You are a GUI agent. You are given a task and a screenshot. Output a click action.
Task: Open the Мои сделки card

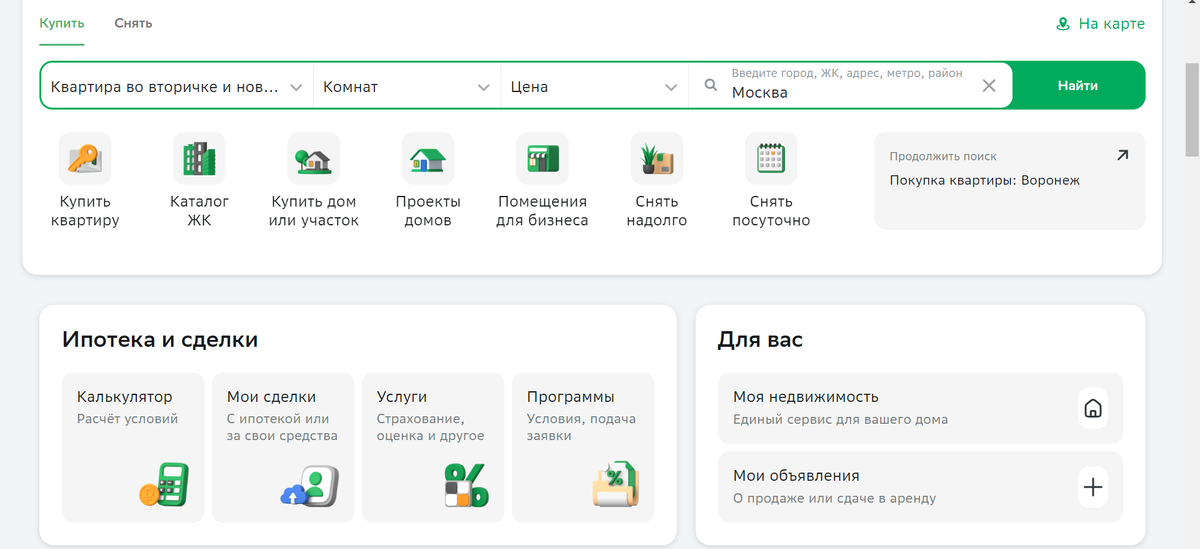283,448
